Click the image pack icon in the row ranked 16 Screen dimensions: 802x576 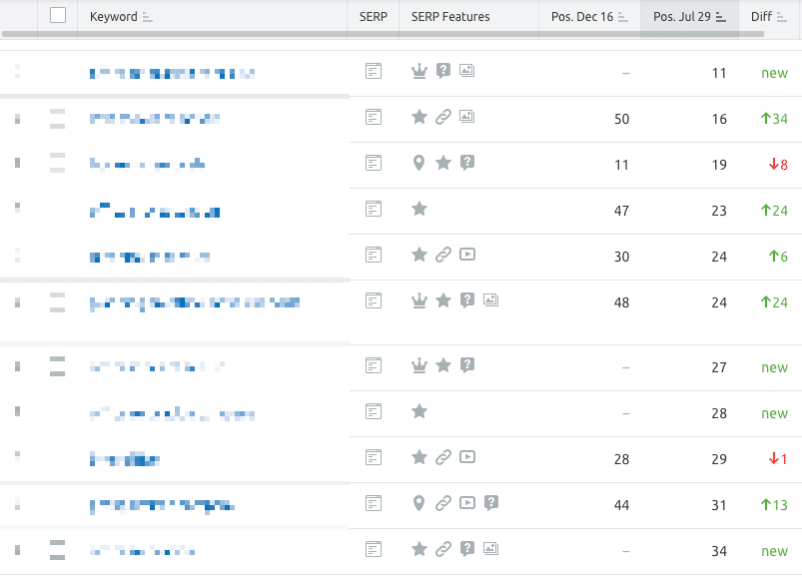466,117
